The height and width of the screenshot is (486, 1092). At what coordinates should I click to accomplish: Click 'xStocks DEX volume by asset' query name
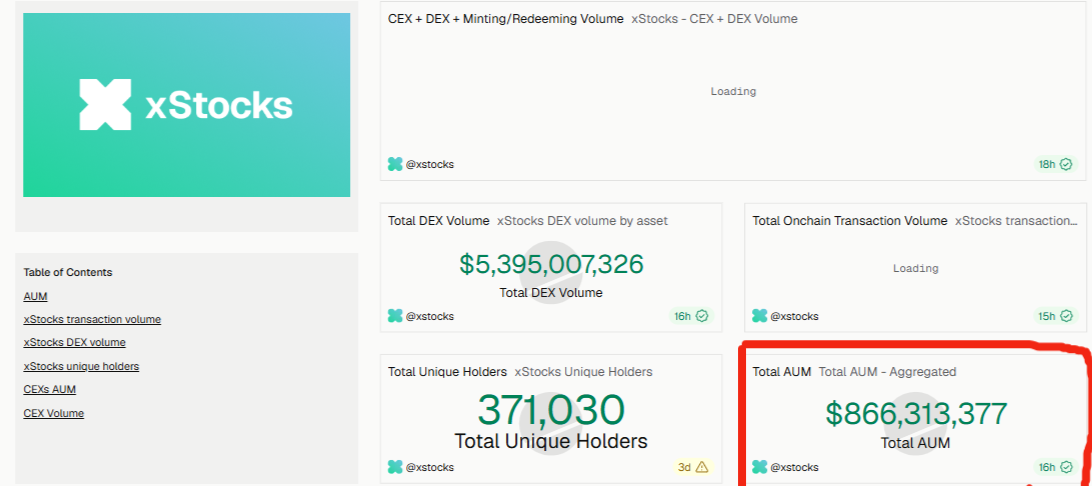click(x=582, y=221)
